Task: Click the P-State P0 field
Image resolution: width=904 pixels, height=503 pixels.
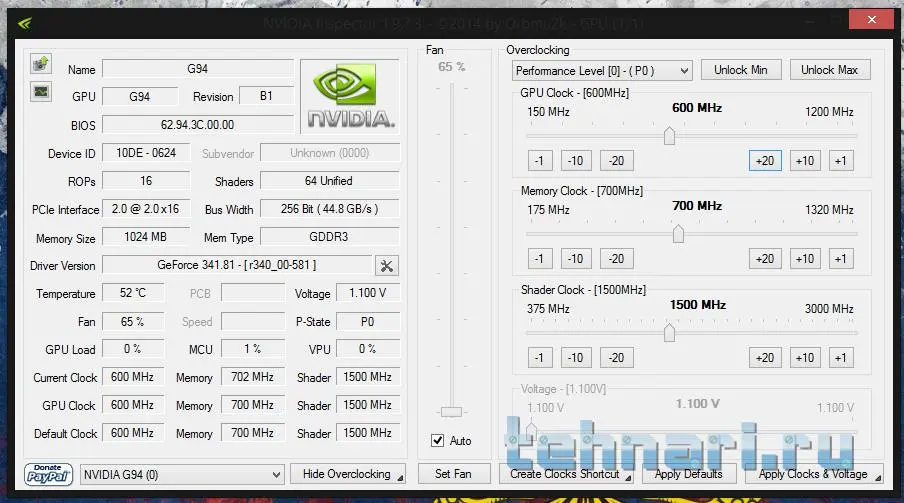Action: pyautogui.click(x=367, y=321)
